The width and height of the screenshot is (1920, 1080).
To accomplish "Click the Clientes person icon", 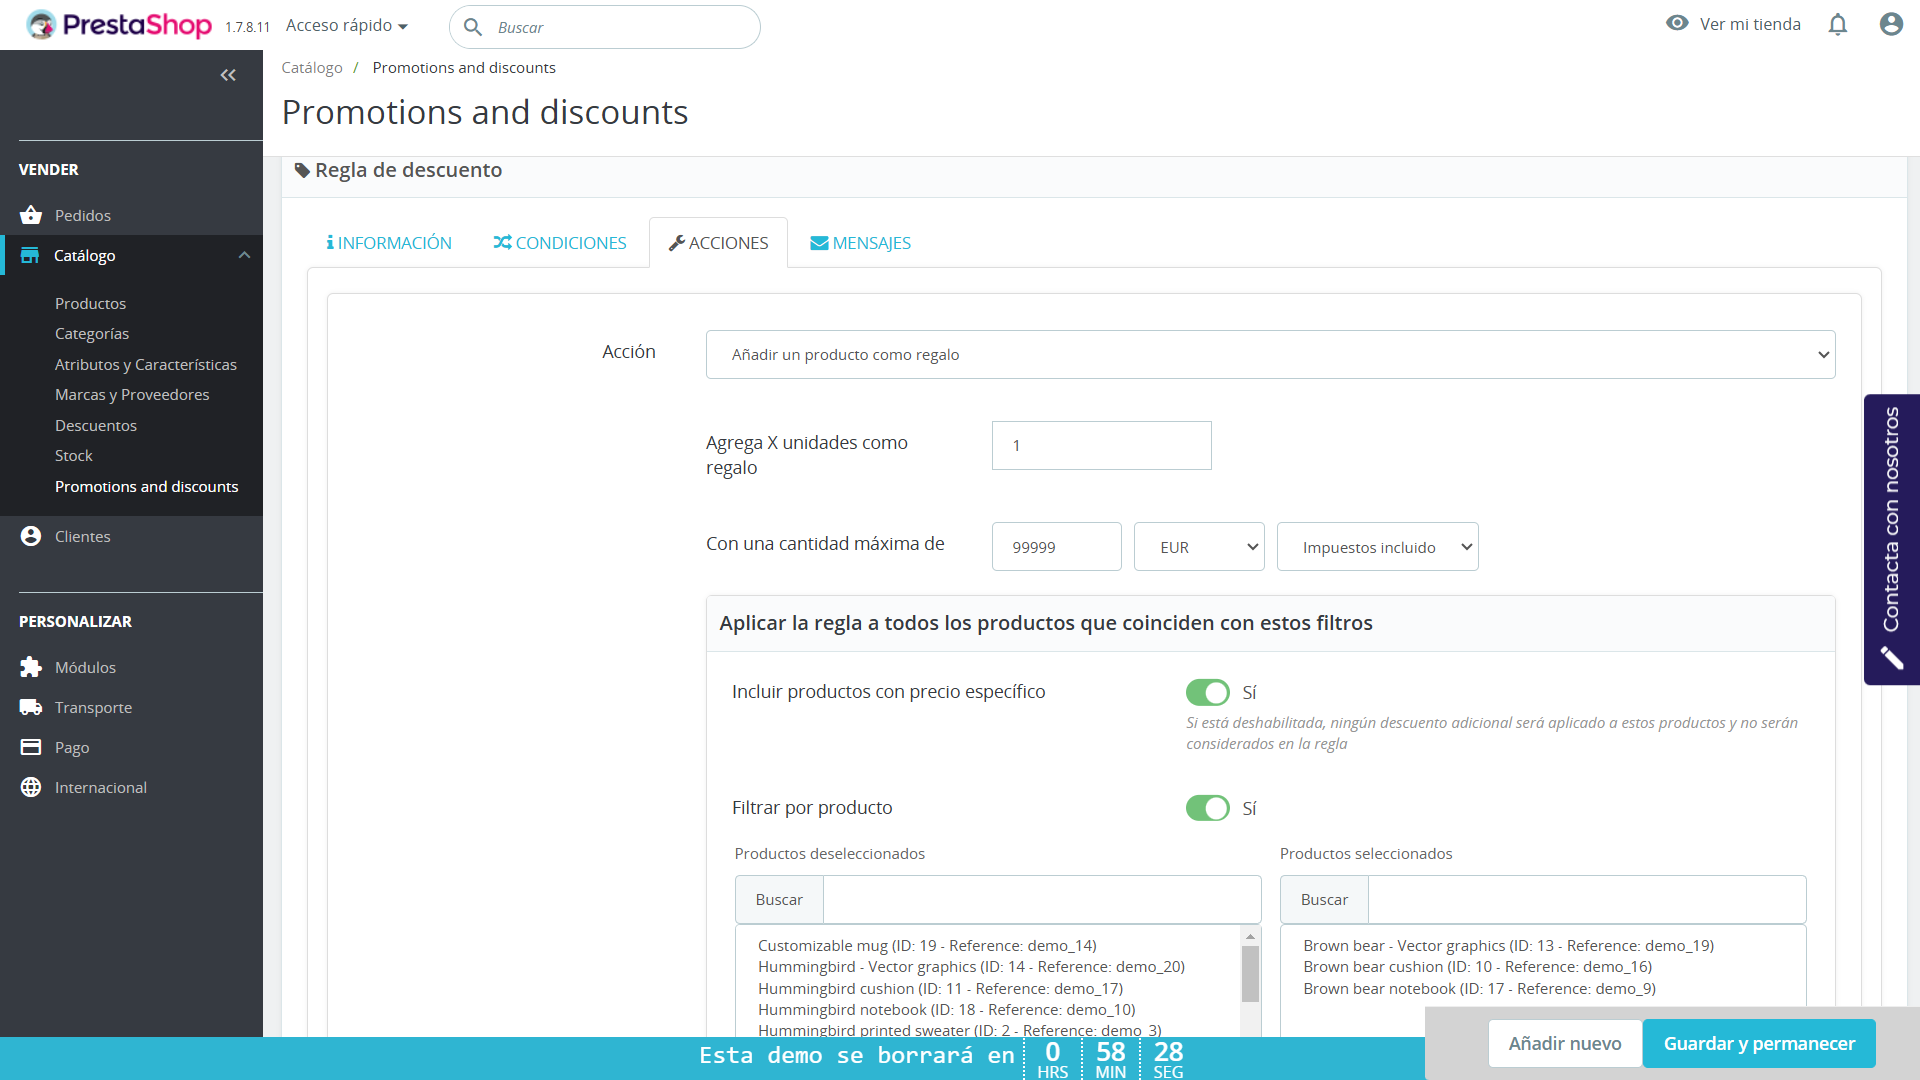I will coord(31,536).
